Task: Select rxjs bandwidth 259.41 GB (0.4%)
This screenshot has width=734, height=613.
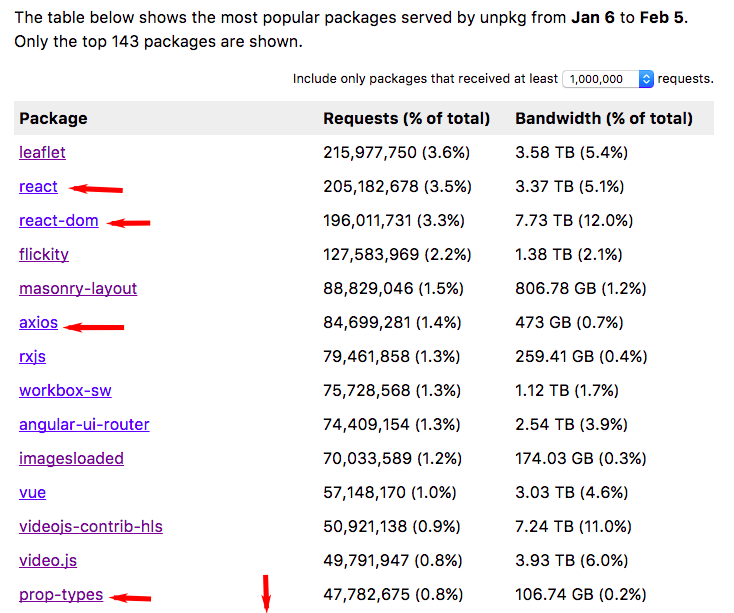Action: click(x=581, y=357)
